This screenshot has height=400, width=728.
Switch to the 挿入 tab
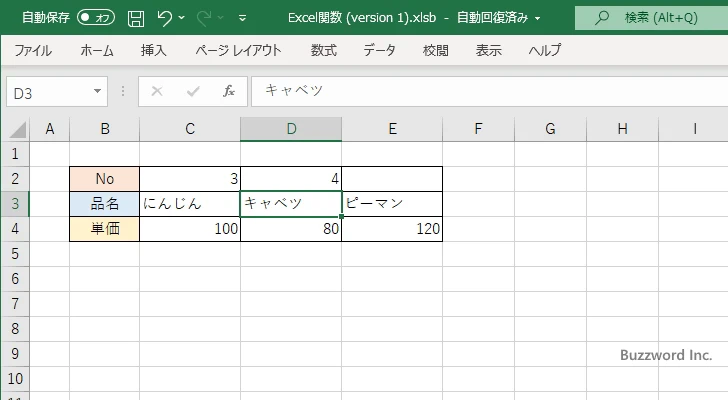pos(154,50)
